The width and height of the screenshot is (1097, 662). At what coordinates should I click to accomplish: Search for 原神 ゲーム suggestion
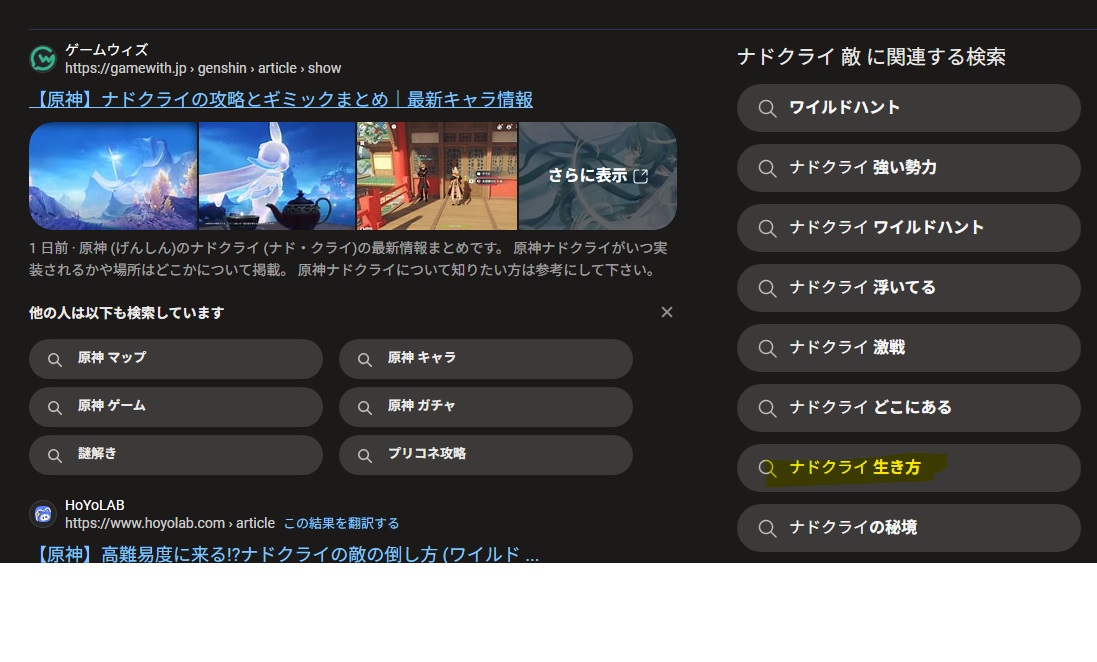coord(176,407)
